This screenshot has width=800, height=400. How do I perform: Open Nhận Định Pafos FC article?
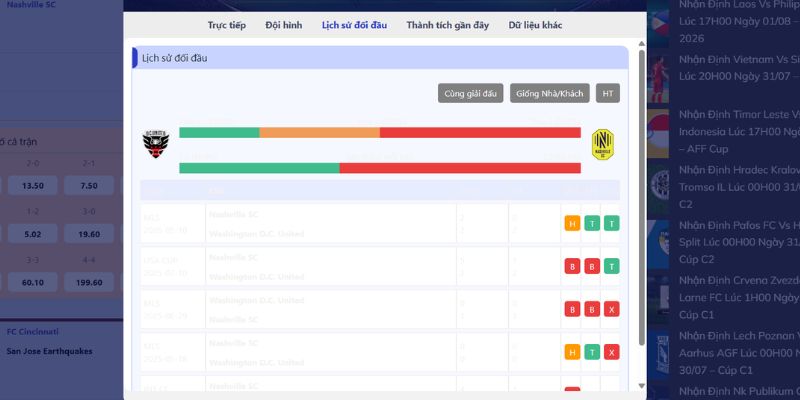(x=739, y=242)
